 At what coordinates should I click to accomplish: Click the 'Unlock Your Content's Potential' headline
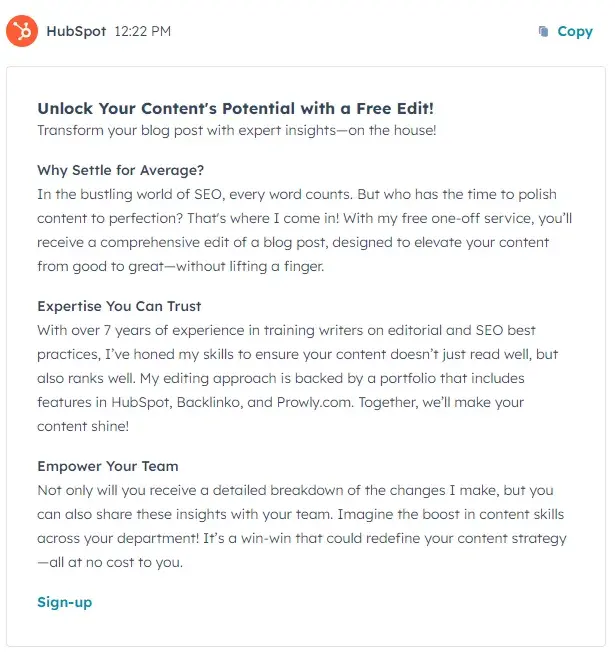click(x=235, y=108)
